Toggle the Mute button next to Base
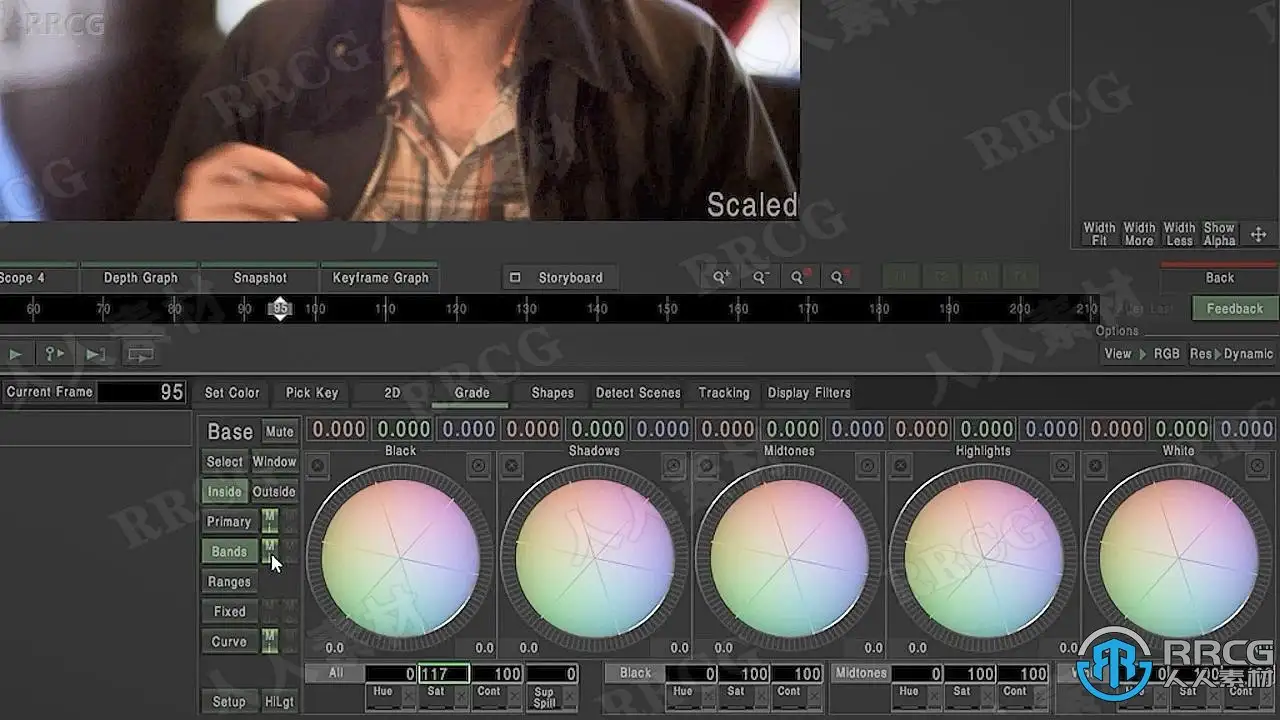1280x720 pixels. pyautogui.click(x=279, y=431)
